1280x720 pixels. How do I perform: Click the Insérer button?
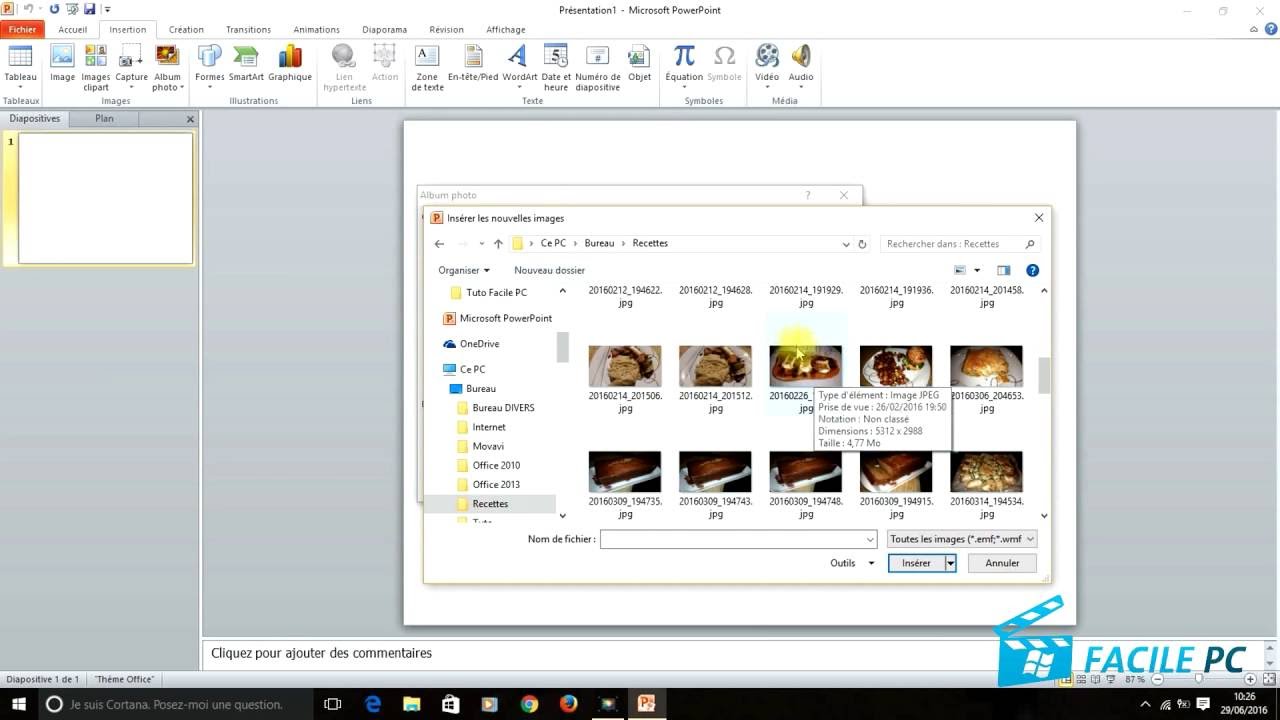[x=916, y=563]
